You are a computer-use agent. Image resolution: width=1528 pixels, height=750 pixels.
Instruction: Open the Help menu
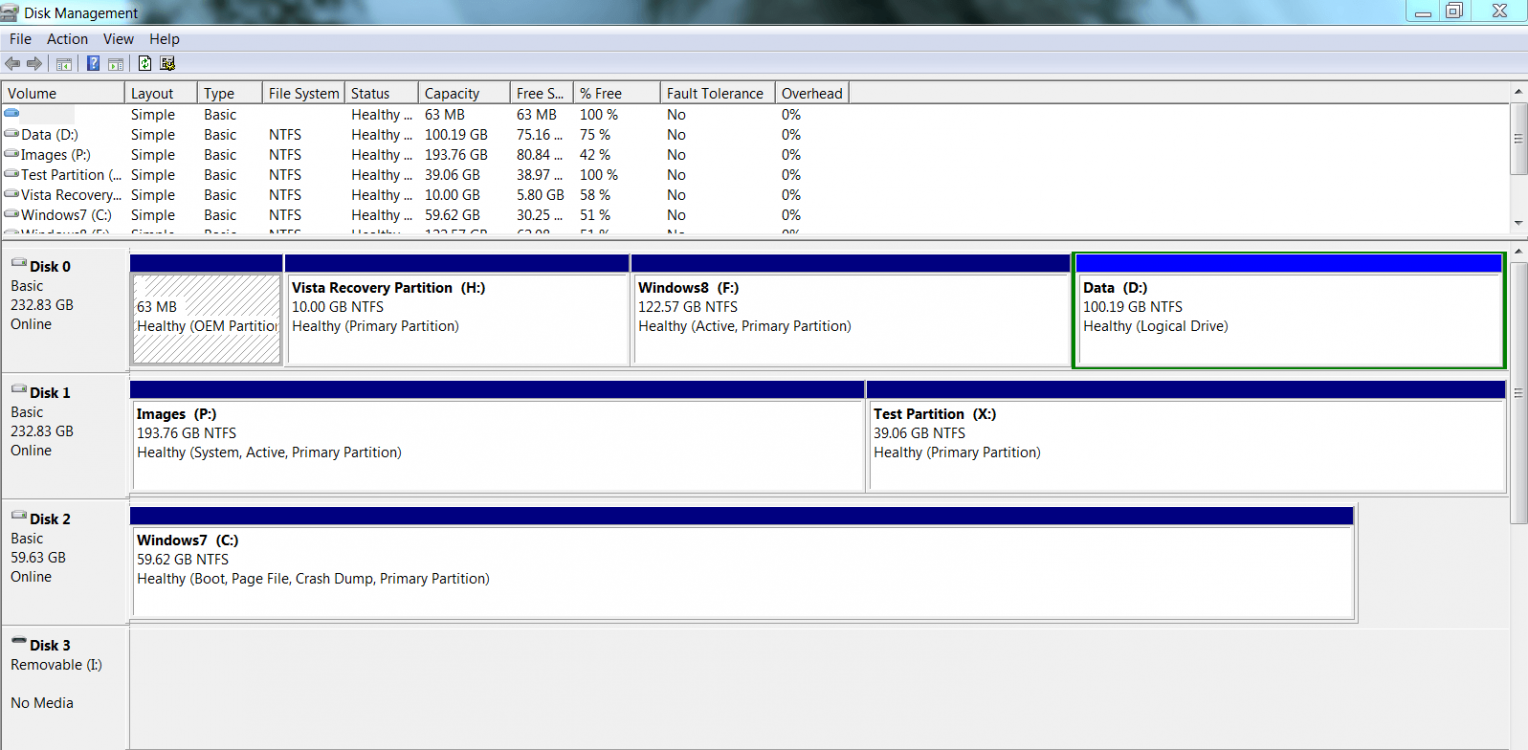(164, 39)
